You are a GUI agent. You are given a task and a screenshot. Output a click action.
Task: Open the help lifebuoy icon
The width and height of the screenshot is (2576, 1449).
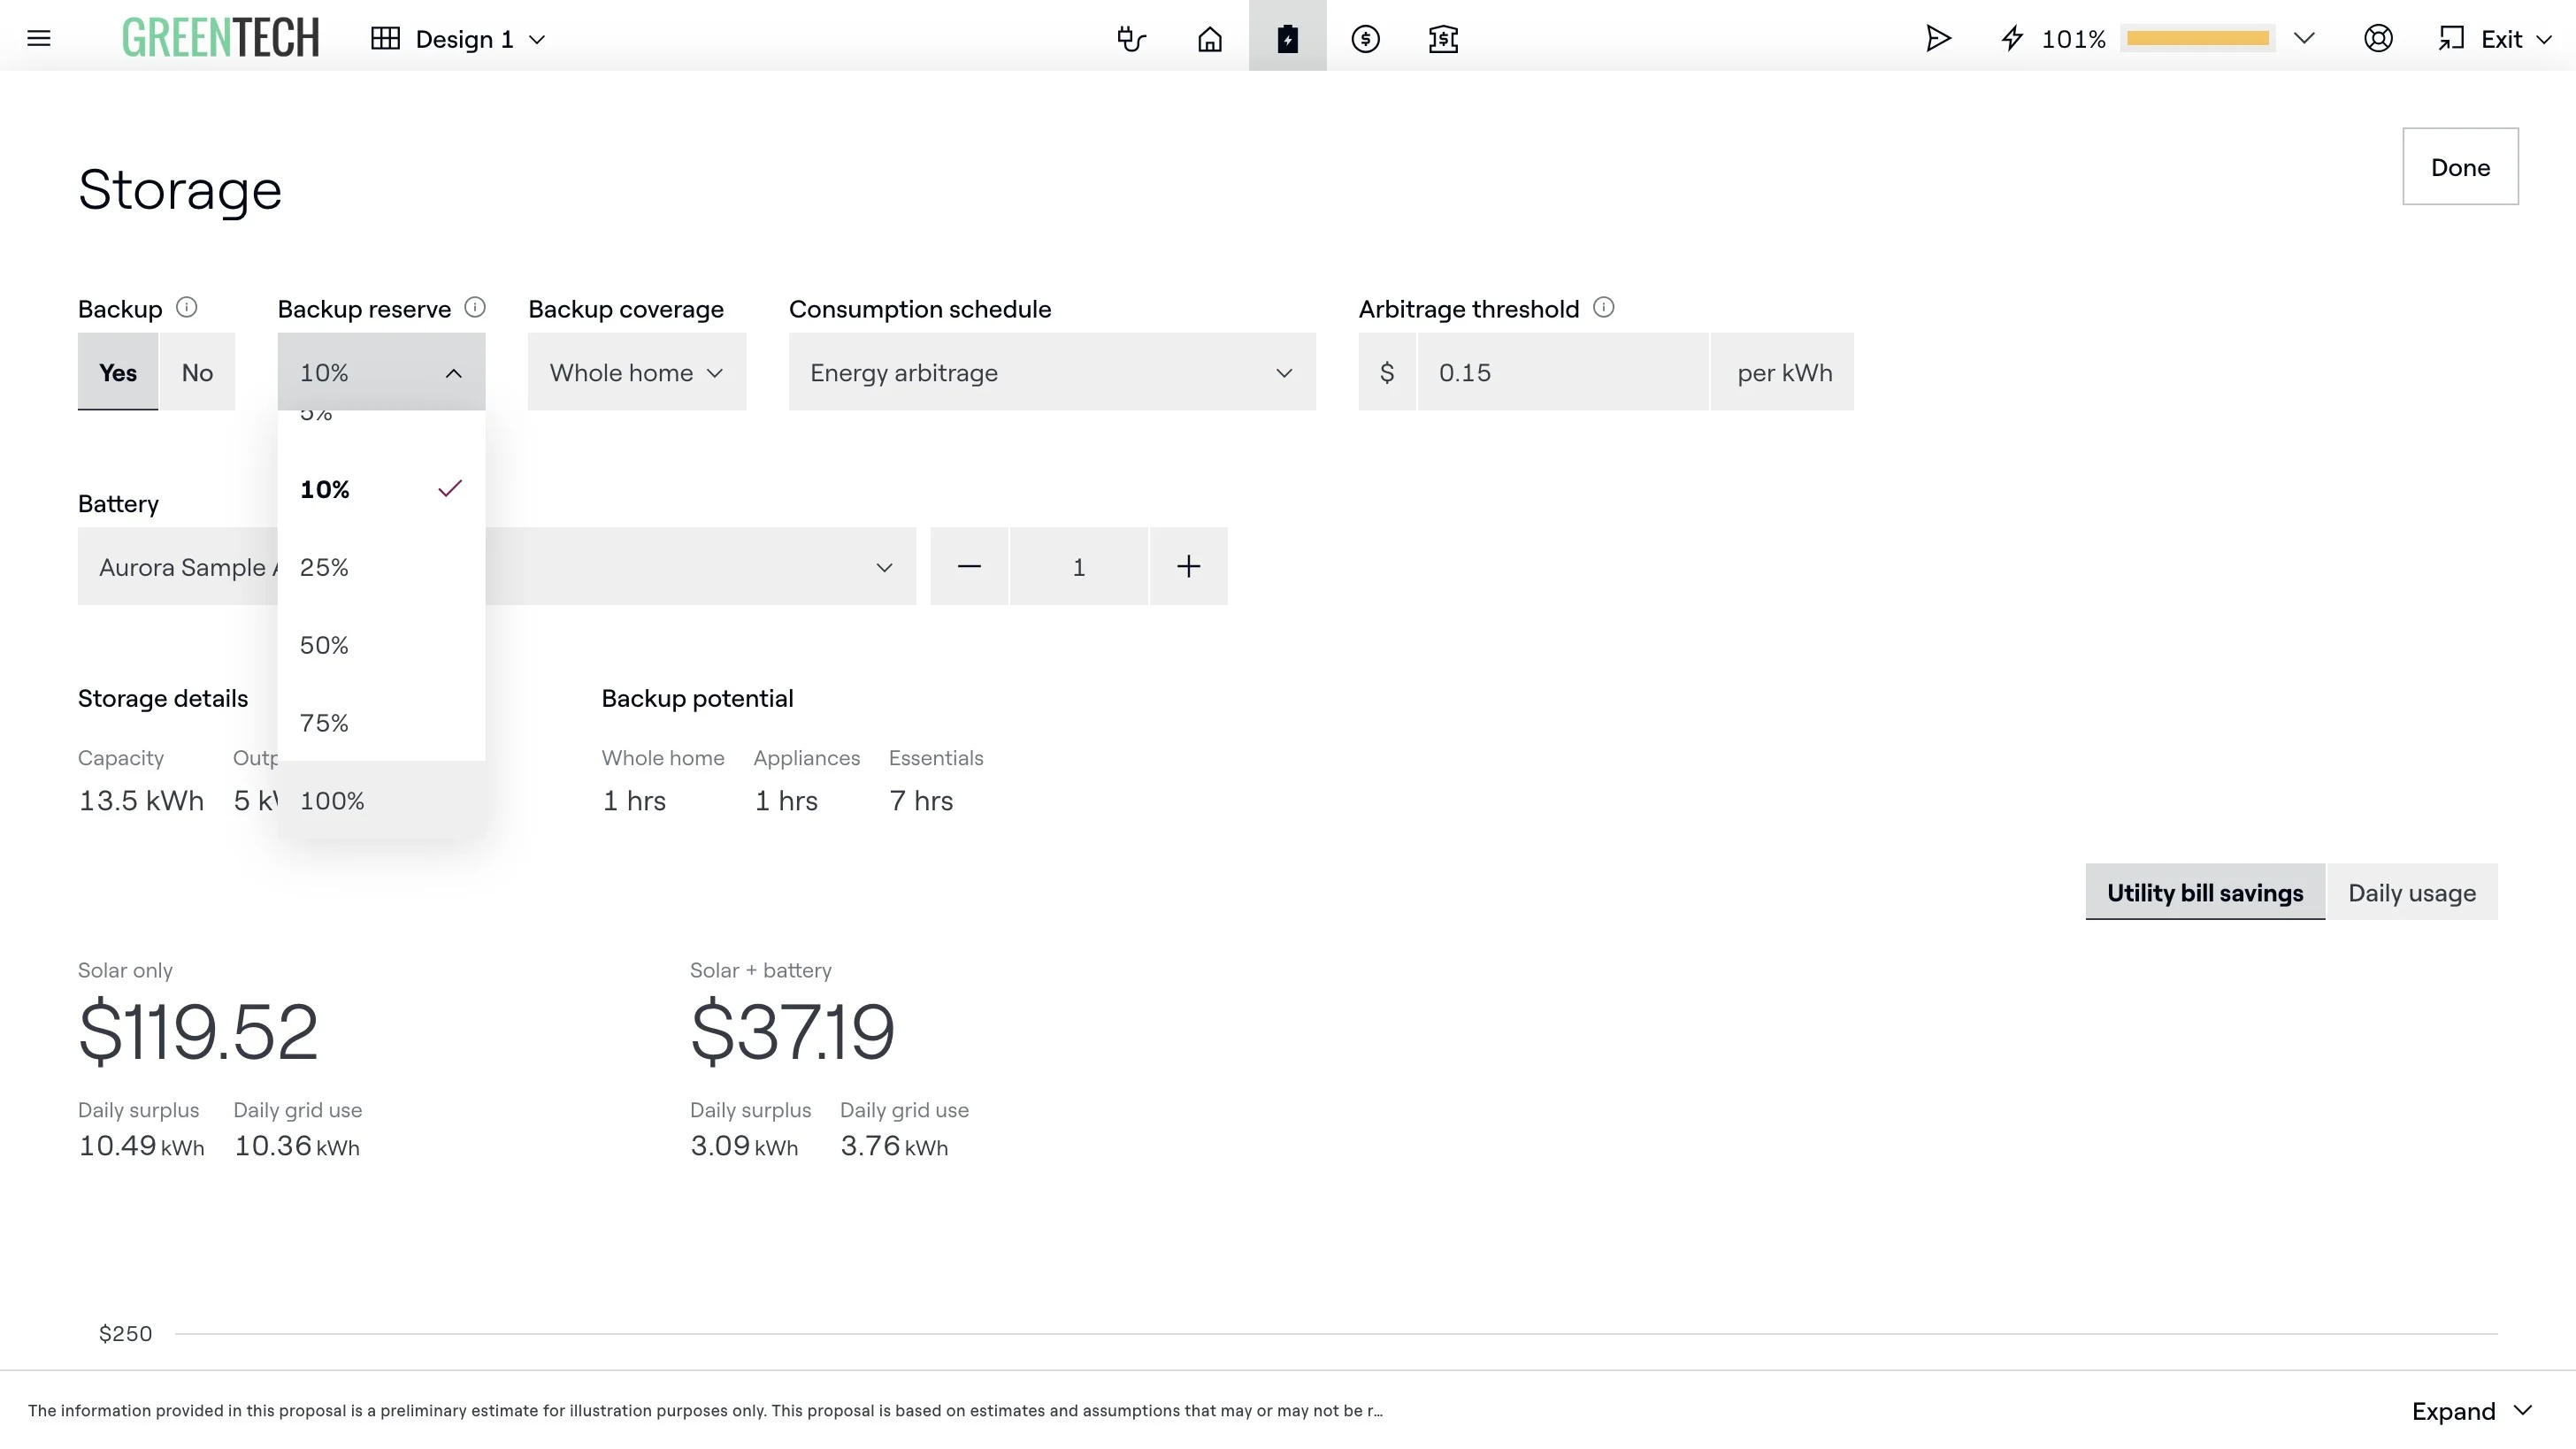coord(2378,39)
